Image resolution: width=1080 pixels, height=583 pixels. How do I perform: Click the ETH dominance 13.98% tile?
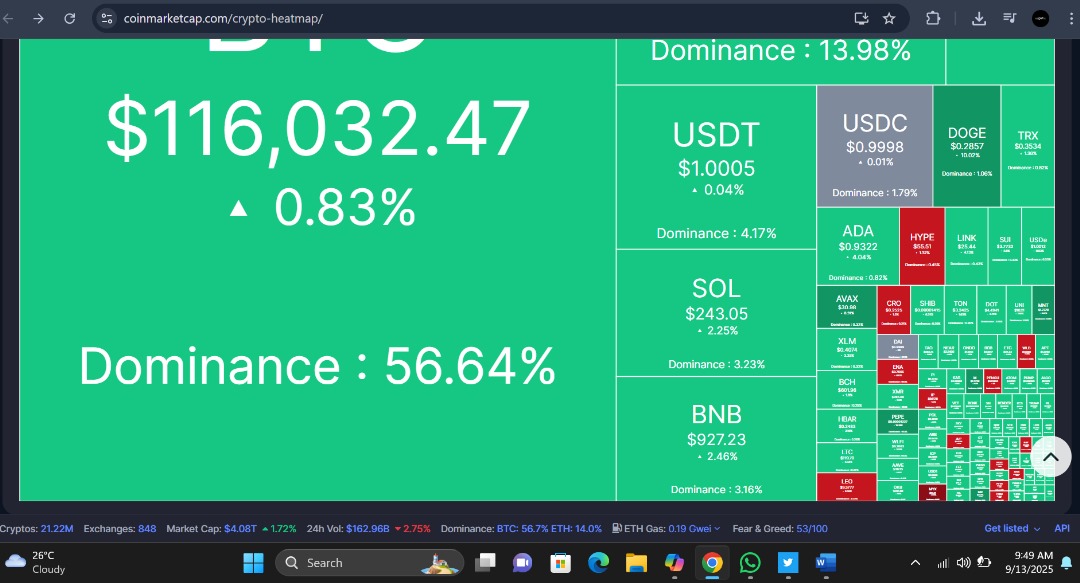[780, 61]
